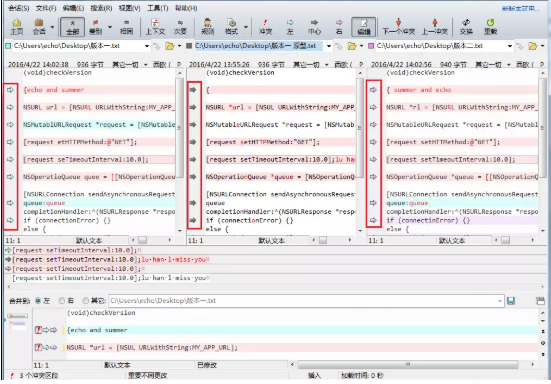Screen dimensions: 551x384
Task: Open the right pane 其它一切 dropdown
Action: point(492,64)
